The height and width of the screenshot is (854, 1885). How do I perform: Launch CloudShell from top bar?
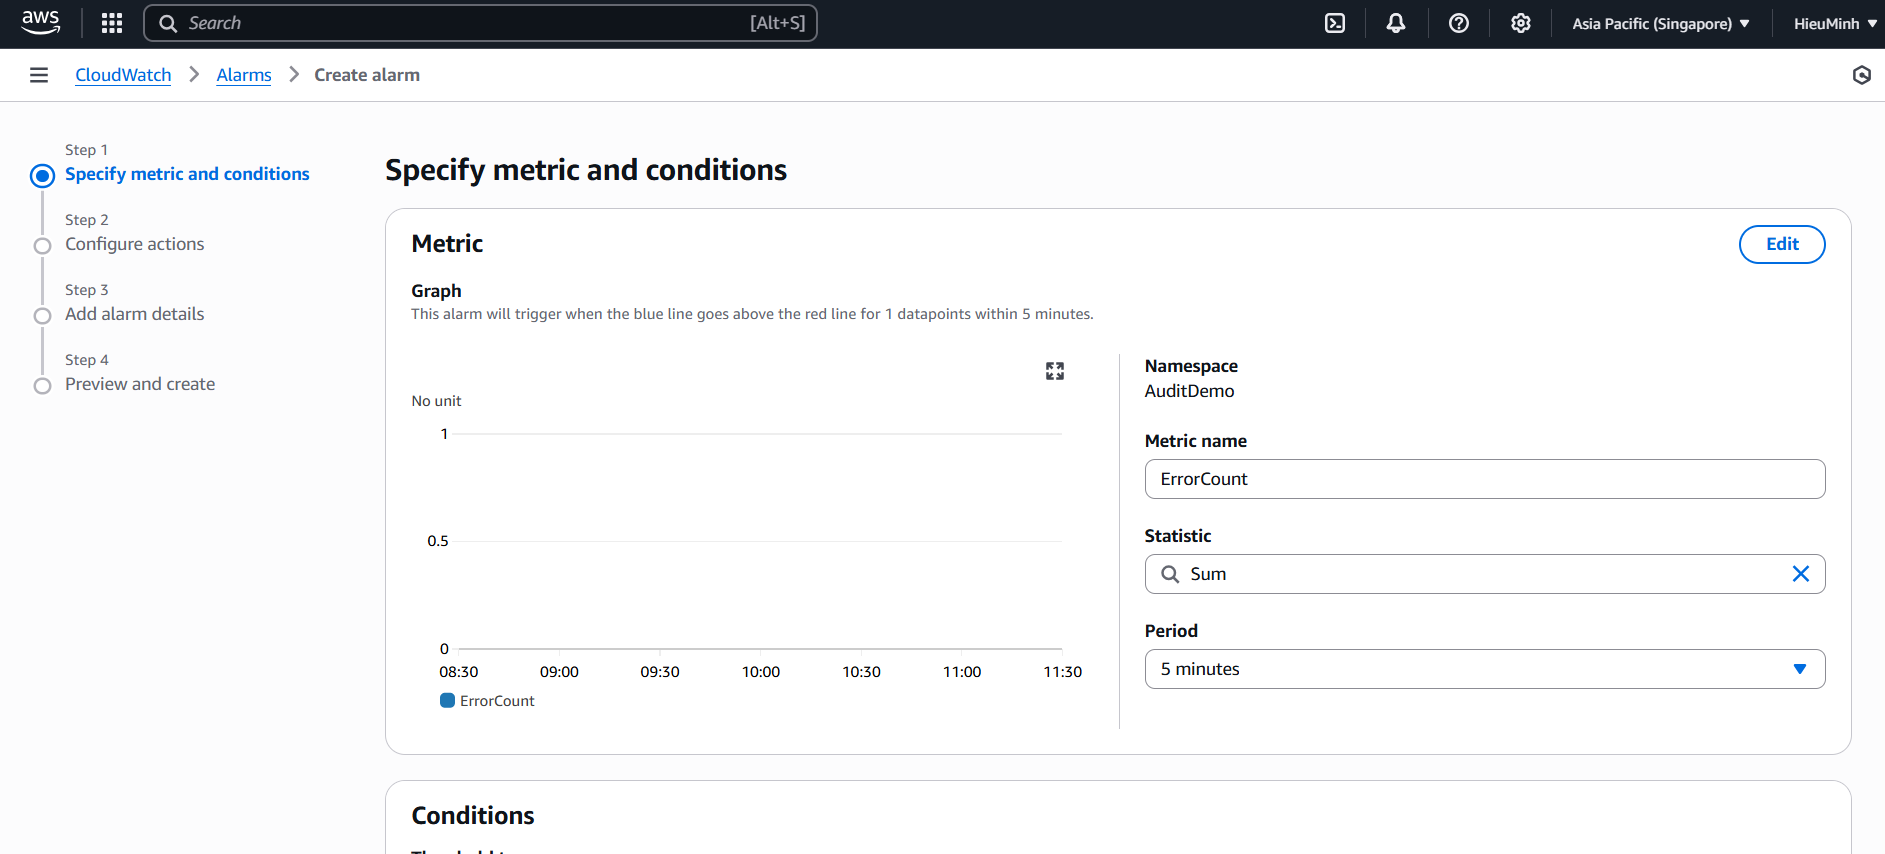tap(1335, 23)
